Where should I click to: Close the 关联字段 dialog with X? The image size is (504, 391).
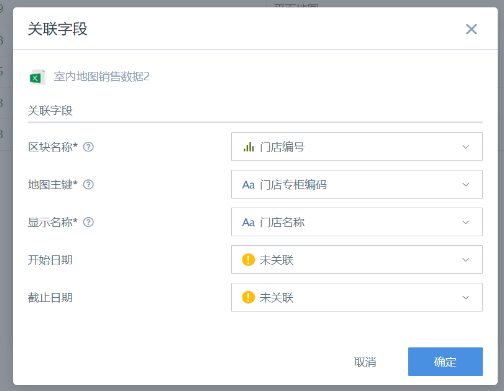471,29
